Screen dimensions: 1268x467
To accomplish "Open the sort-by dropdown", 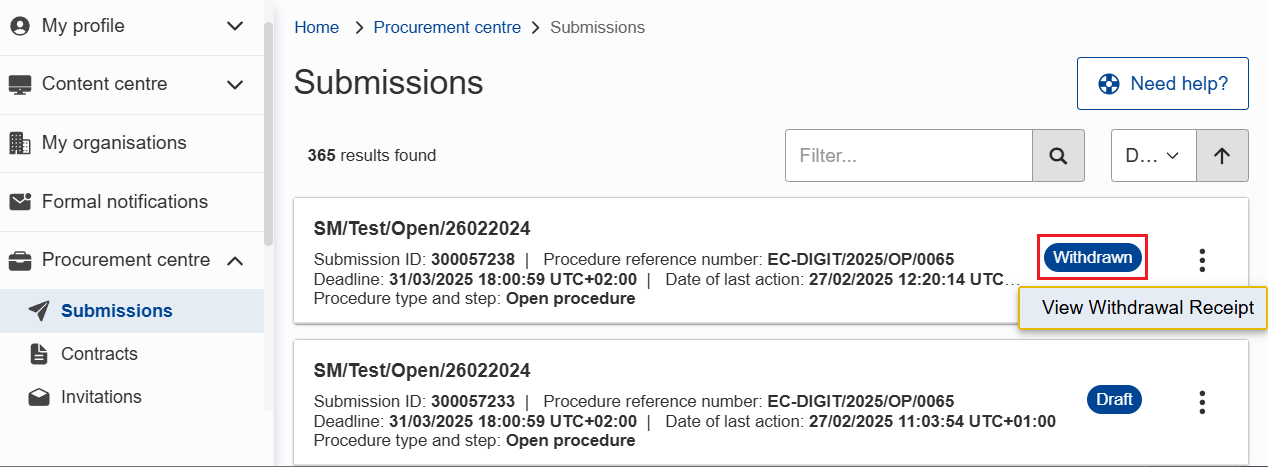I will tap(1153, 156).
